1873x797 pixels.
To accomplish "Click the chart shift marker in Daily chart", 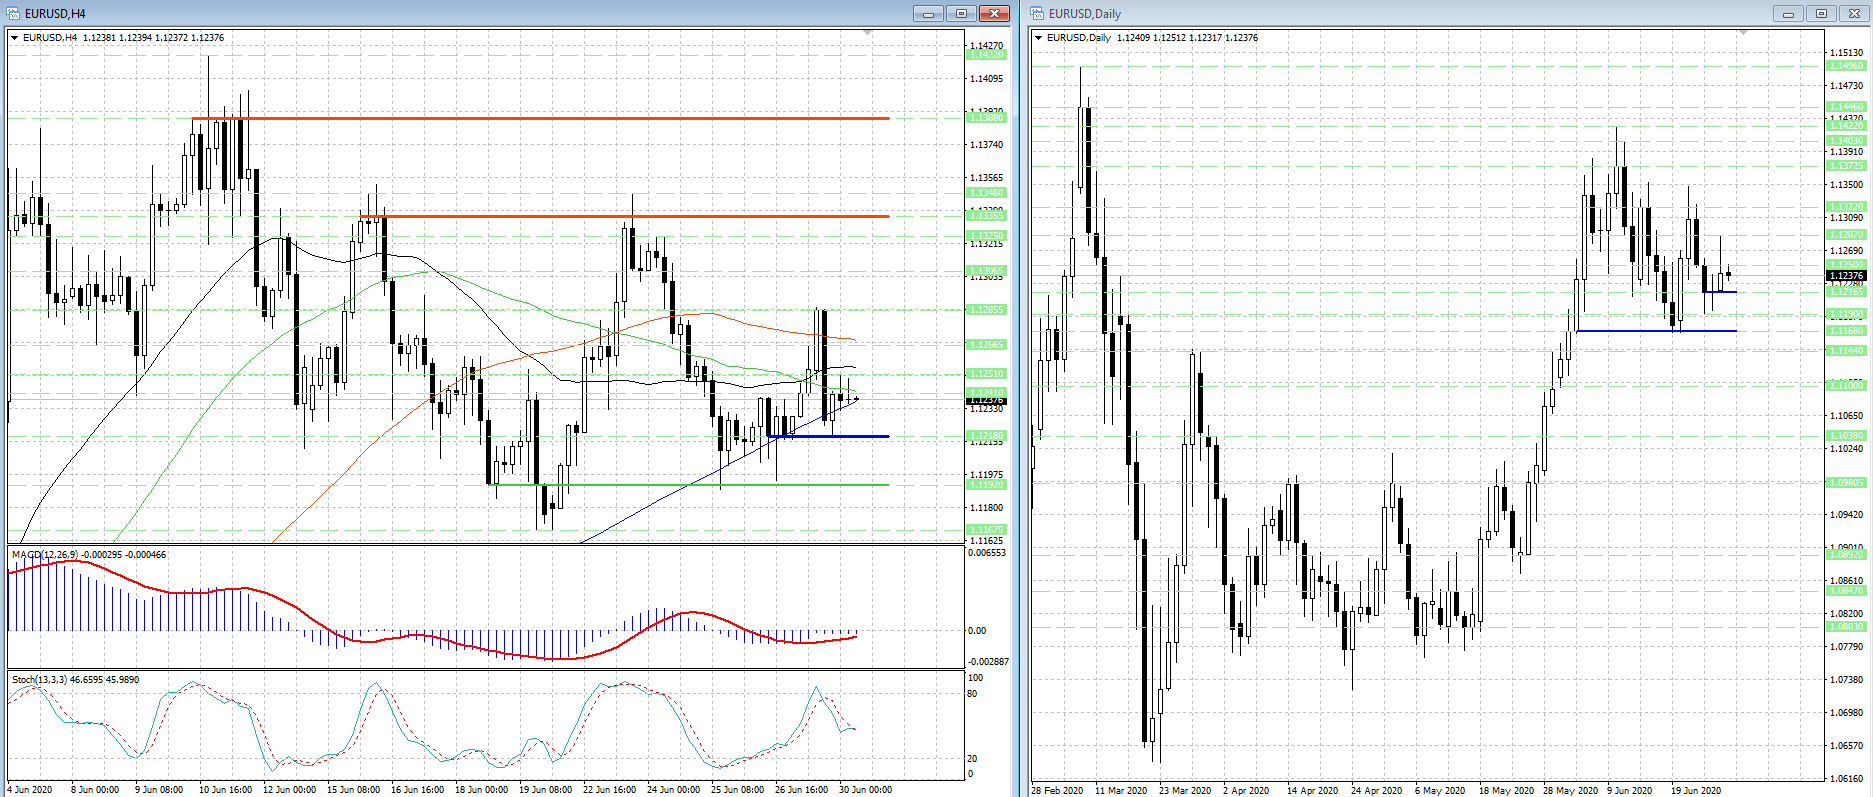I will click(1743, 33).
